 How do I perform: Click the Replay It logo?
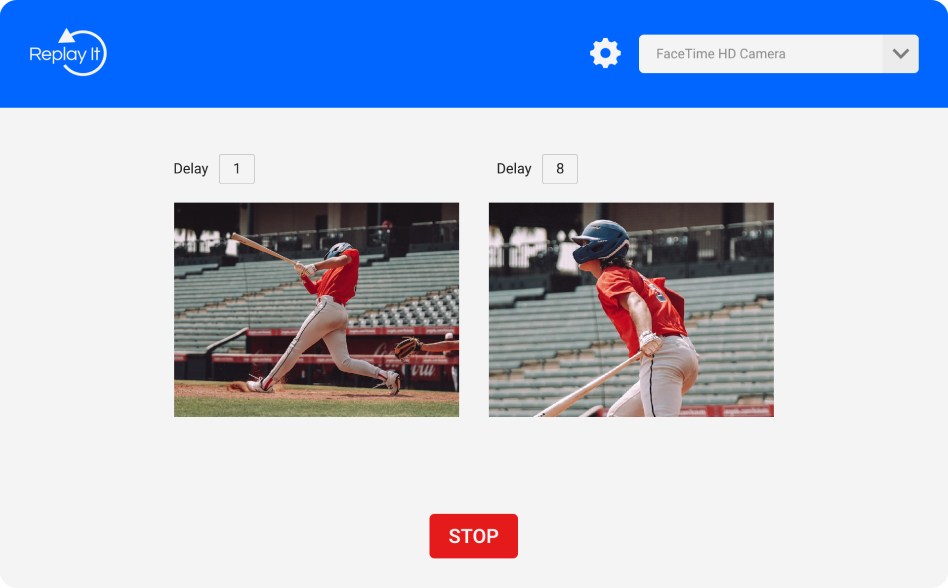67,53
